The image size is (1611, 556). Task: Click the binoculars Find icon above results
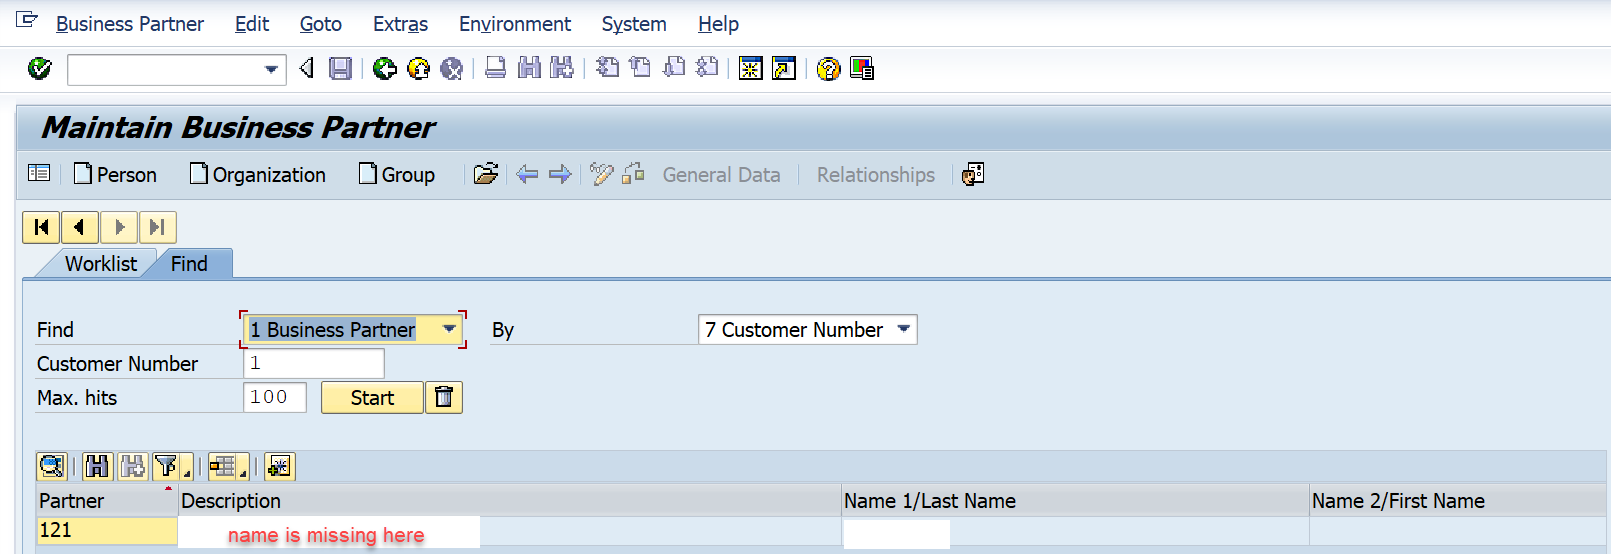click(x=97, y=466)
